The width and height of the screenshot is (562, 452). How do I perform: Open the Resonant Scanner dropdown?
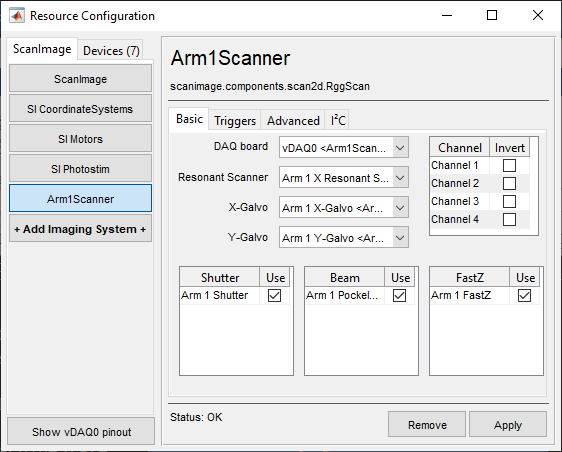pyautogui.click(x=344, y=177)
